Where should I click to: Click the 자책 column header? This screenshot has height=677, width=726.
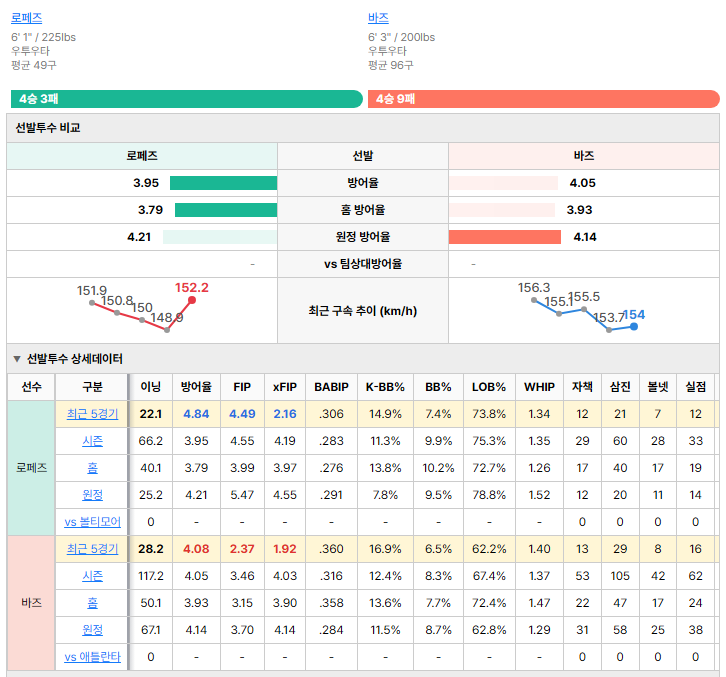[582, 387]
